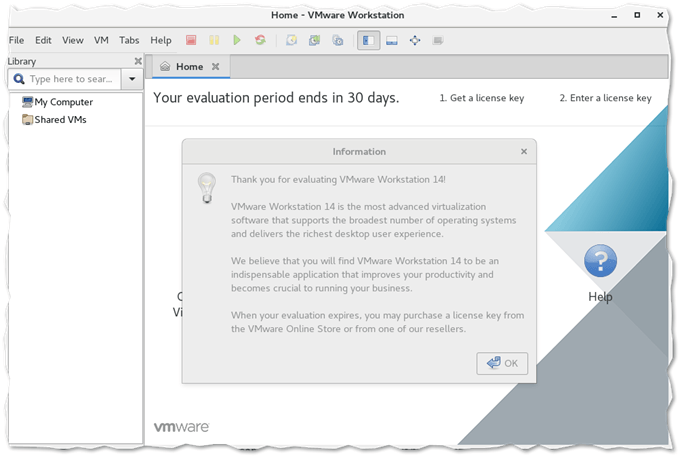The height and width of the screenshot is (457, 680).
Task: Click the Get a license key link
Action: pyautogui.click(x=482, y=98)
